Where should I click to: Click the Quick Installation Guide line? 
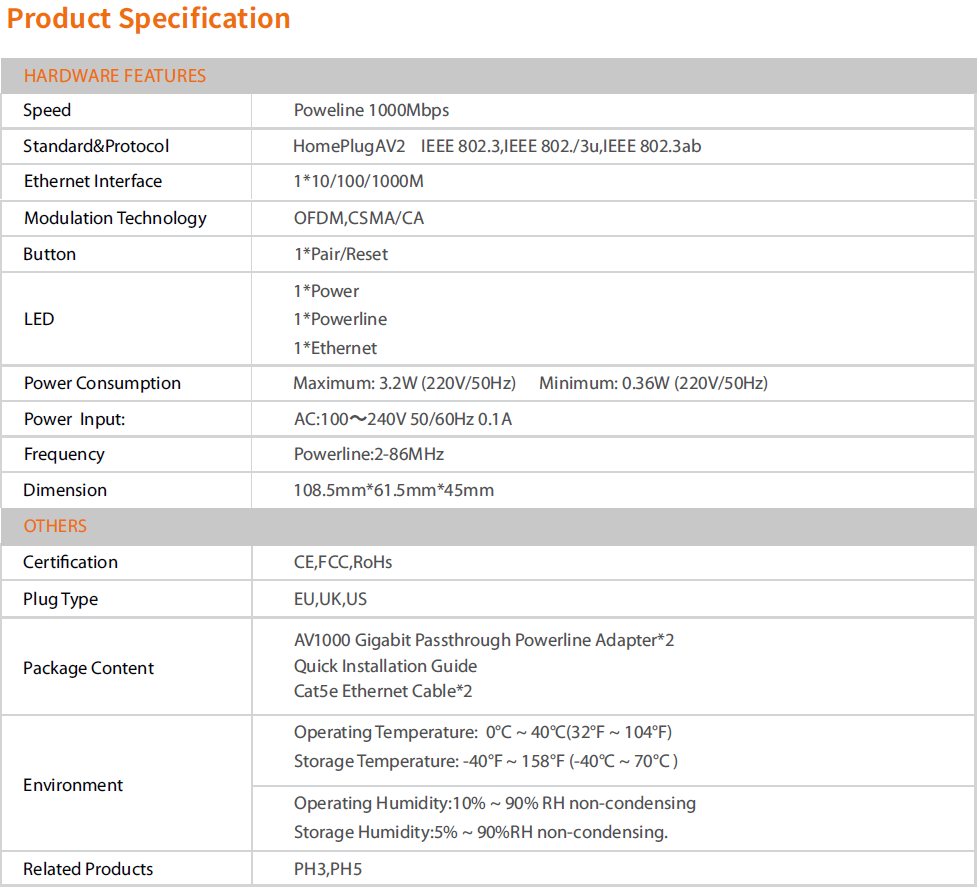pyautogui.click(x=385, y=666)
